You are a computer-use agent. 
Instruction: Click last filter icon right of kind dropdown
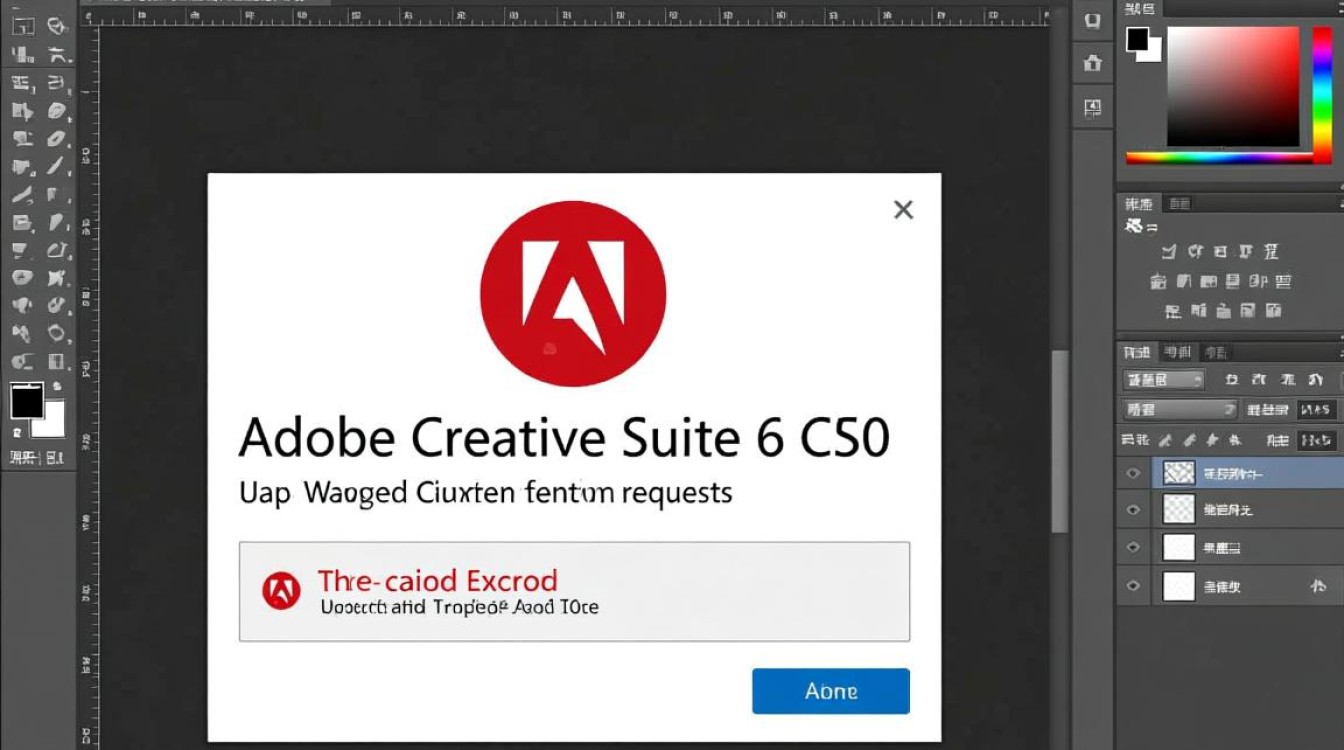(x=1315, y=380)
